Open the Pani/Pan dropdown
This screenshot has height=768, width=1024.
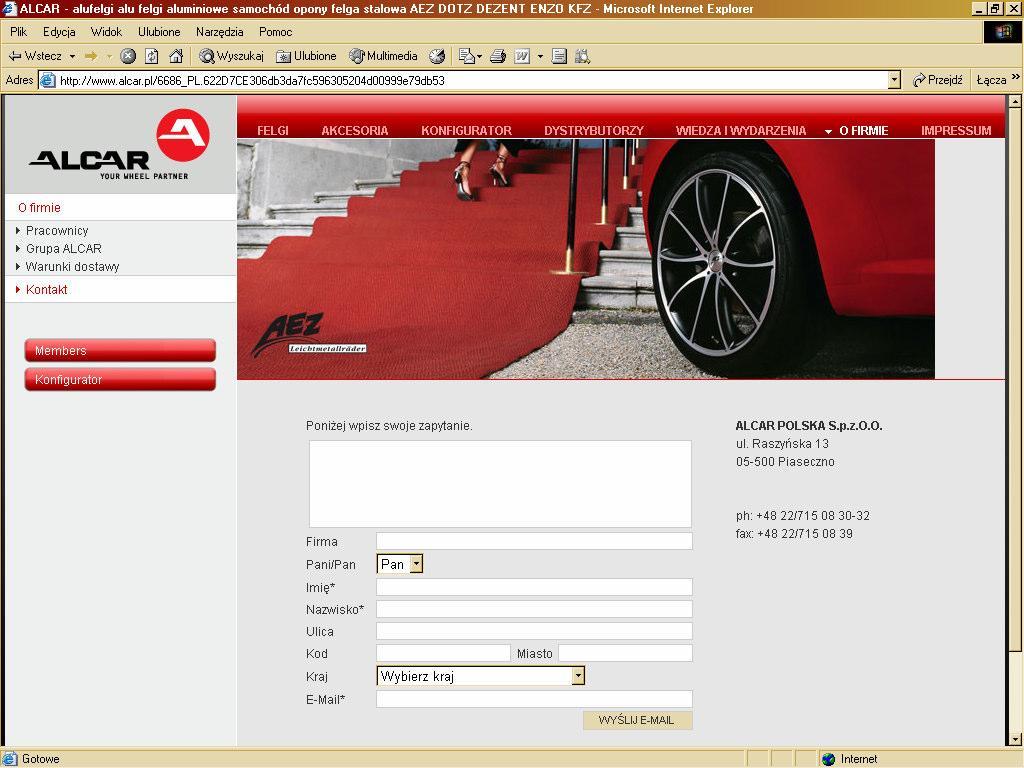pos(400,564)
